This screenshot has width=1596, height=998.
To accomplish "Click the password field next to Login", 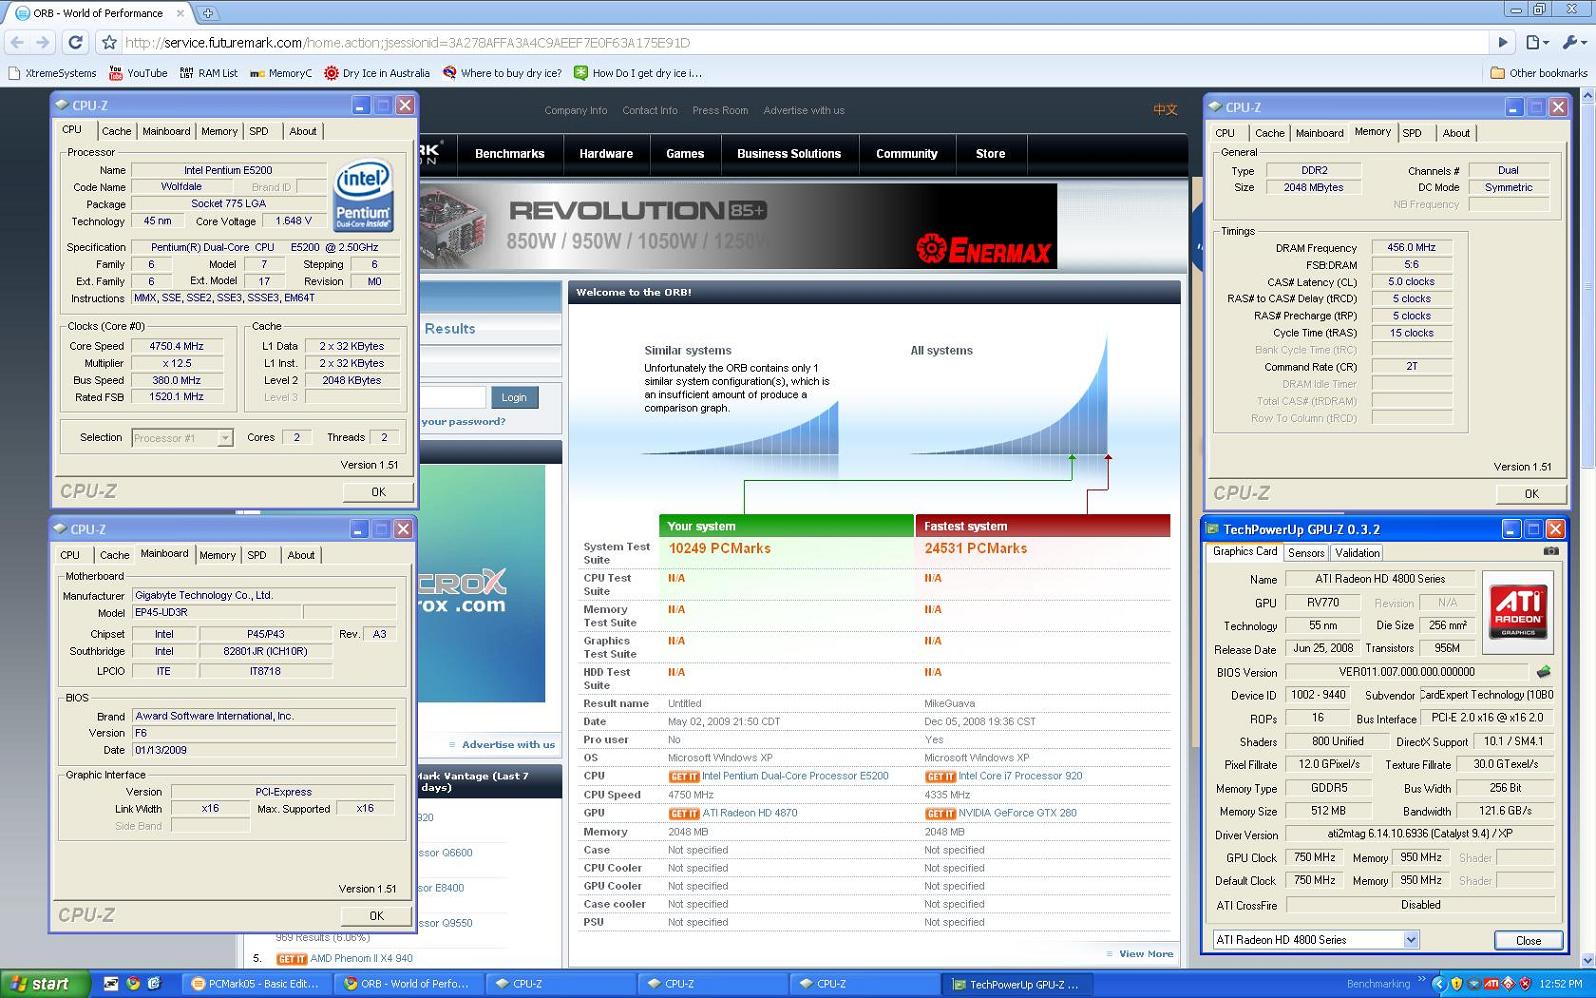I will pos(453,397).
